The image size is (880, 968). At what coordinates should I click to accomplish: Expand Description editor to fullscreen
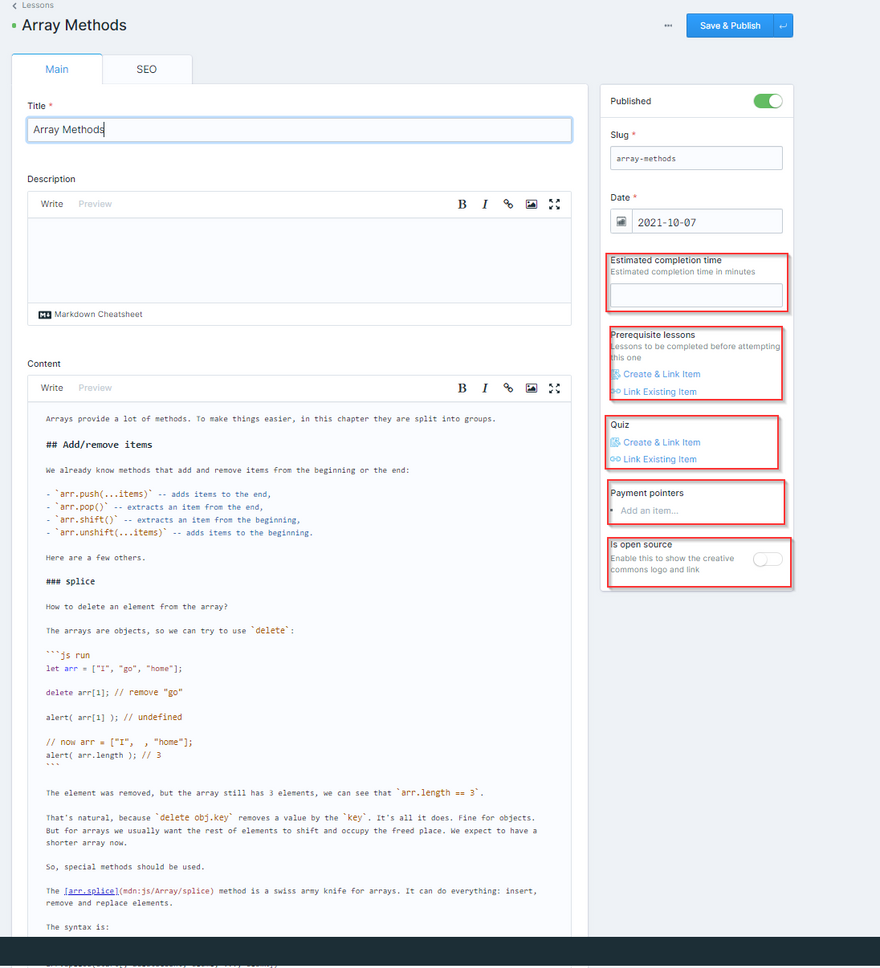(554, 204)
